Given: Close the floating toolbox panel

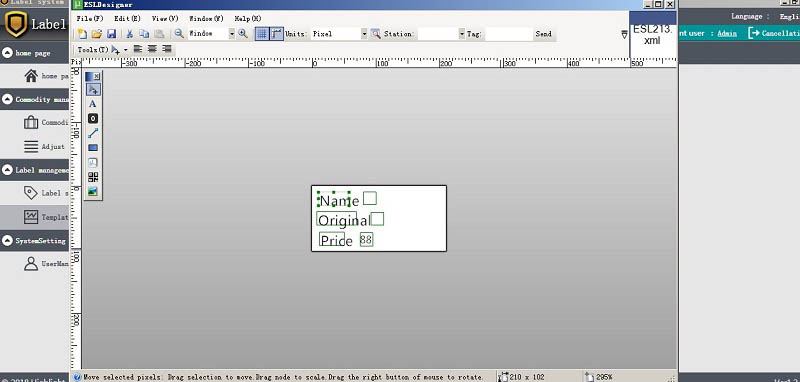Looking at the screenshot, I should [97, 76].
